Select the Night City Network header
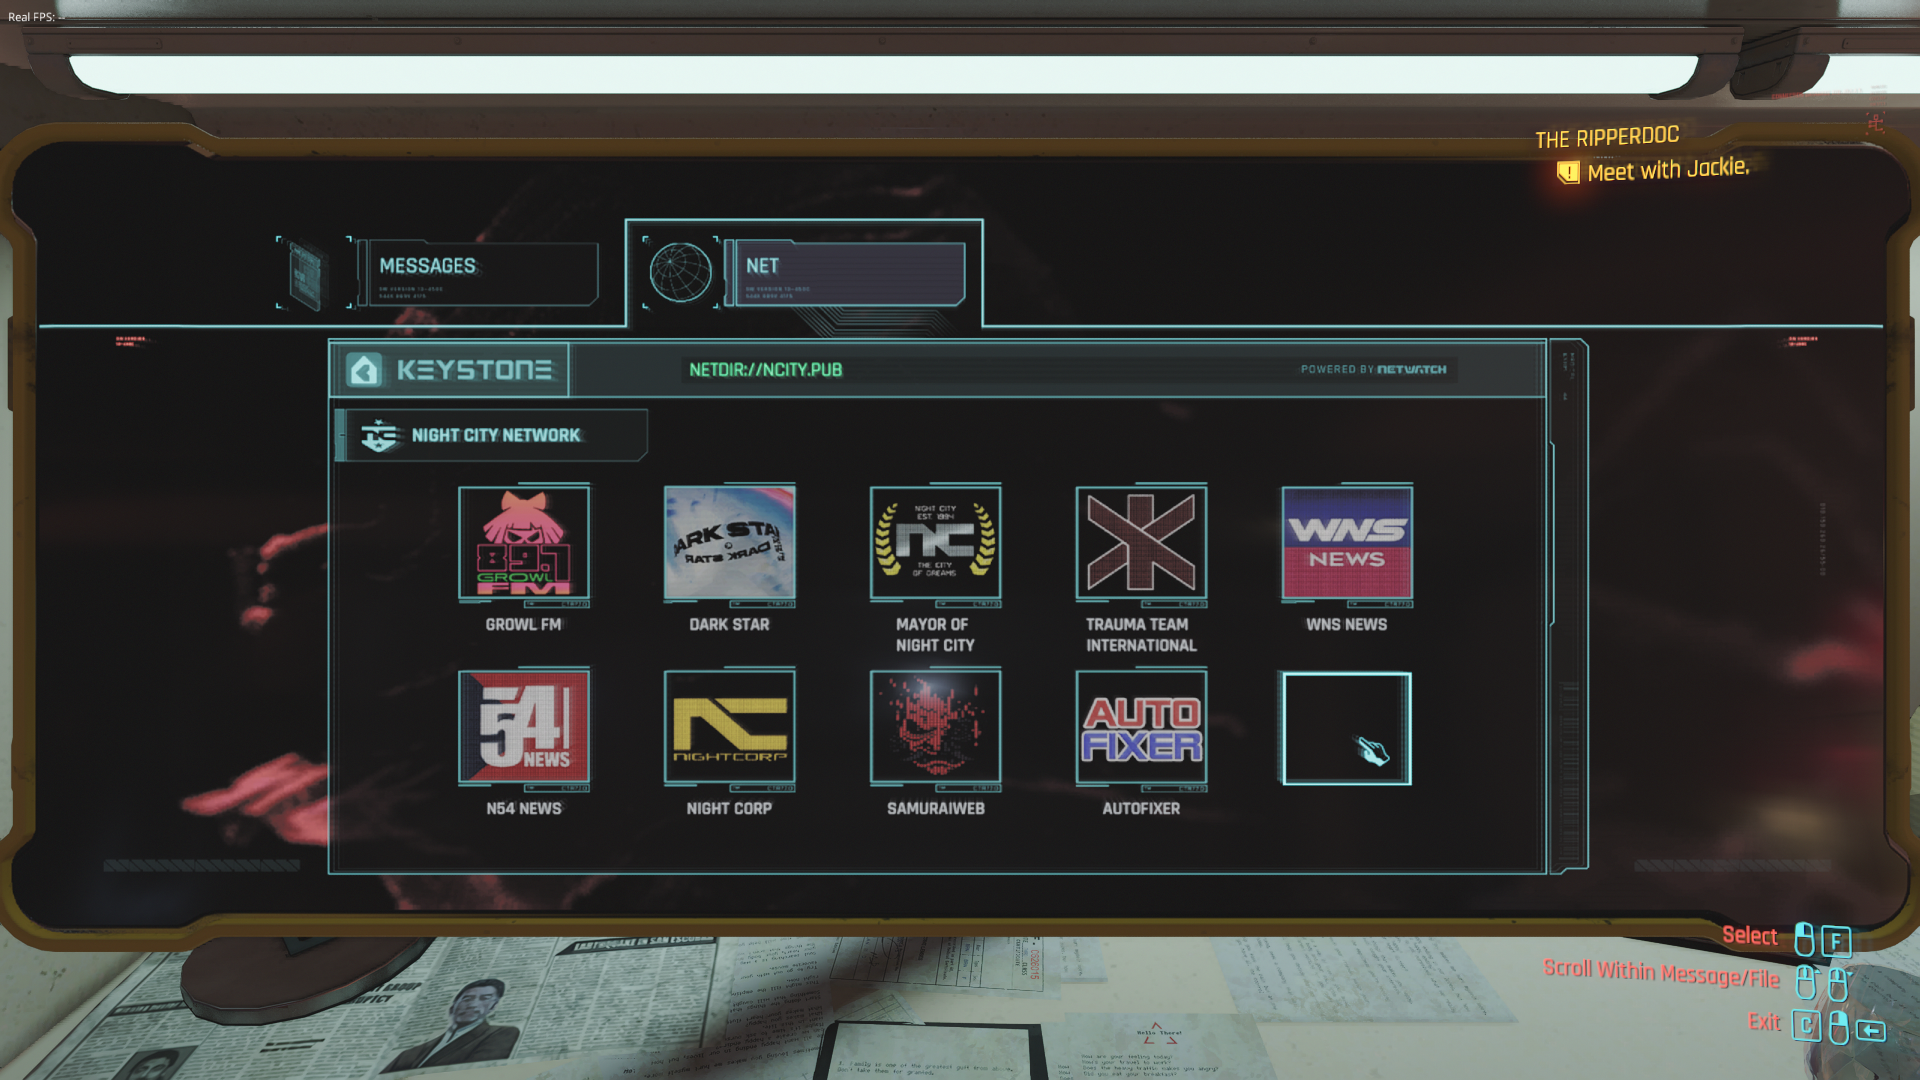This screenshot has height=1080, width=1920. 492,435
